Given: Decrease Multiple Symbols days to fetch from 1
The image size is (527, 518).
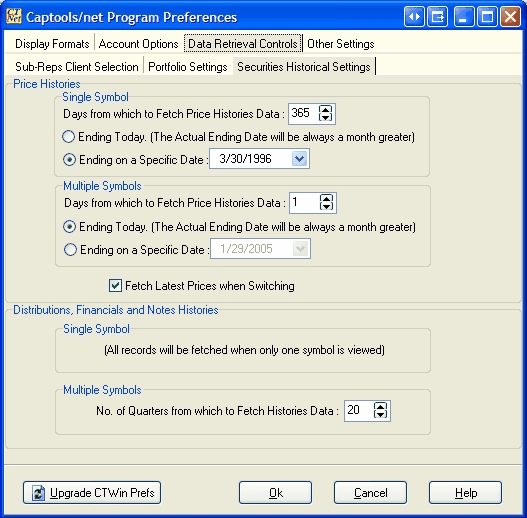Looking at the screenshot, I should (x=326, y=206).
